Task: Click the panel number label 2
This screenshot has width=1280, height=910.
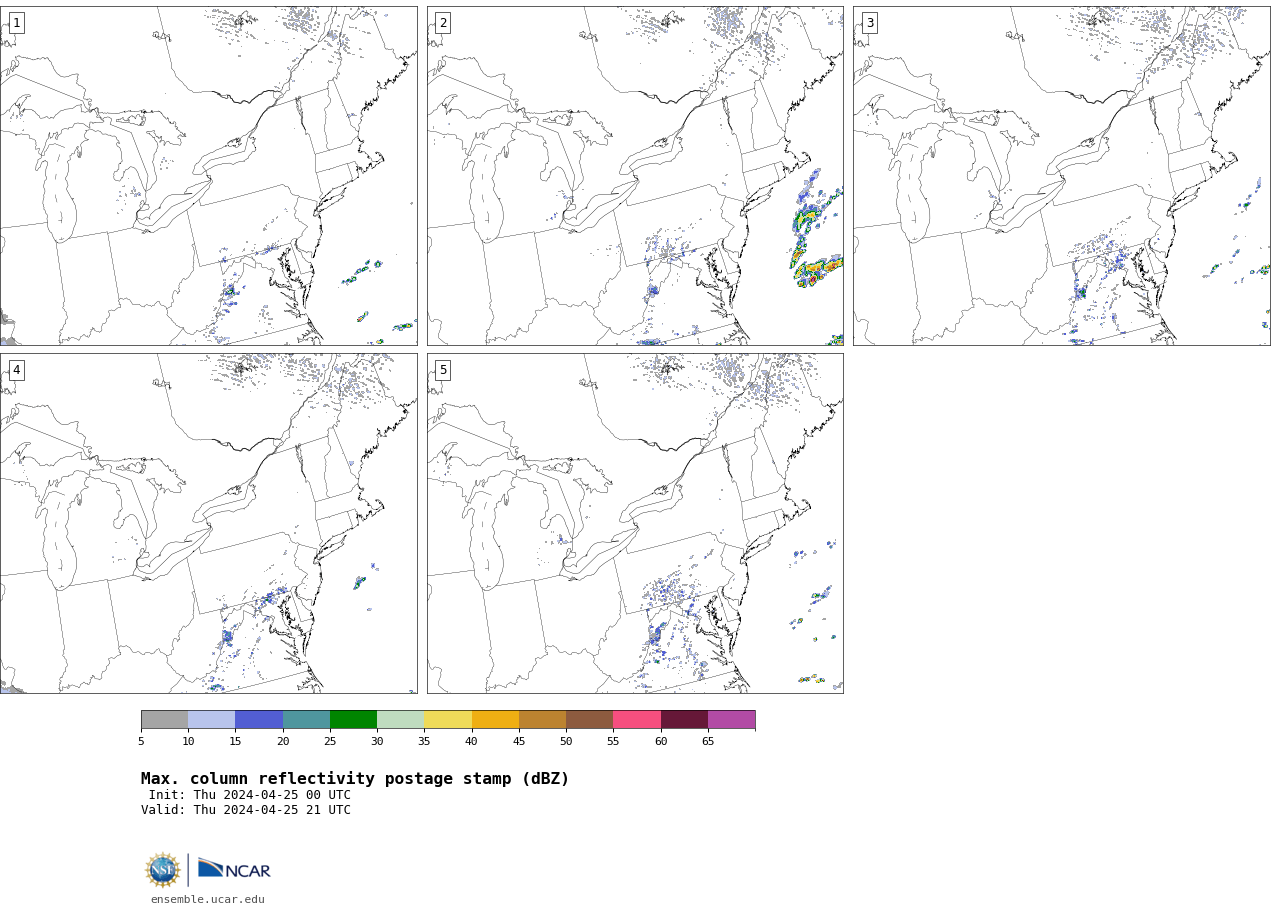Action: pos(443,23)
